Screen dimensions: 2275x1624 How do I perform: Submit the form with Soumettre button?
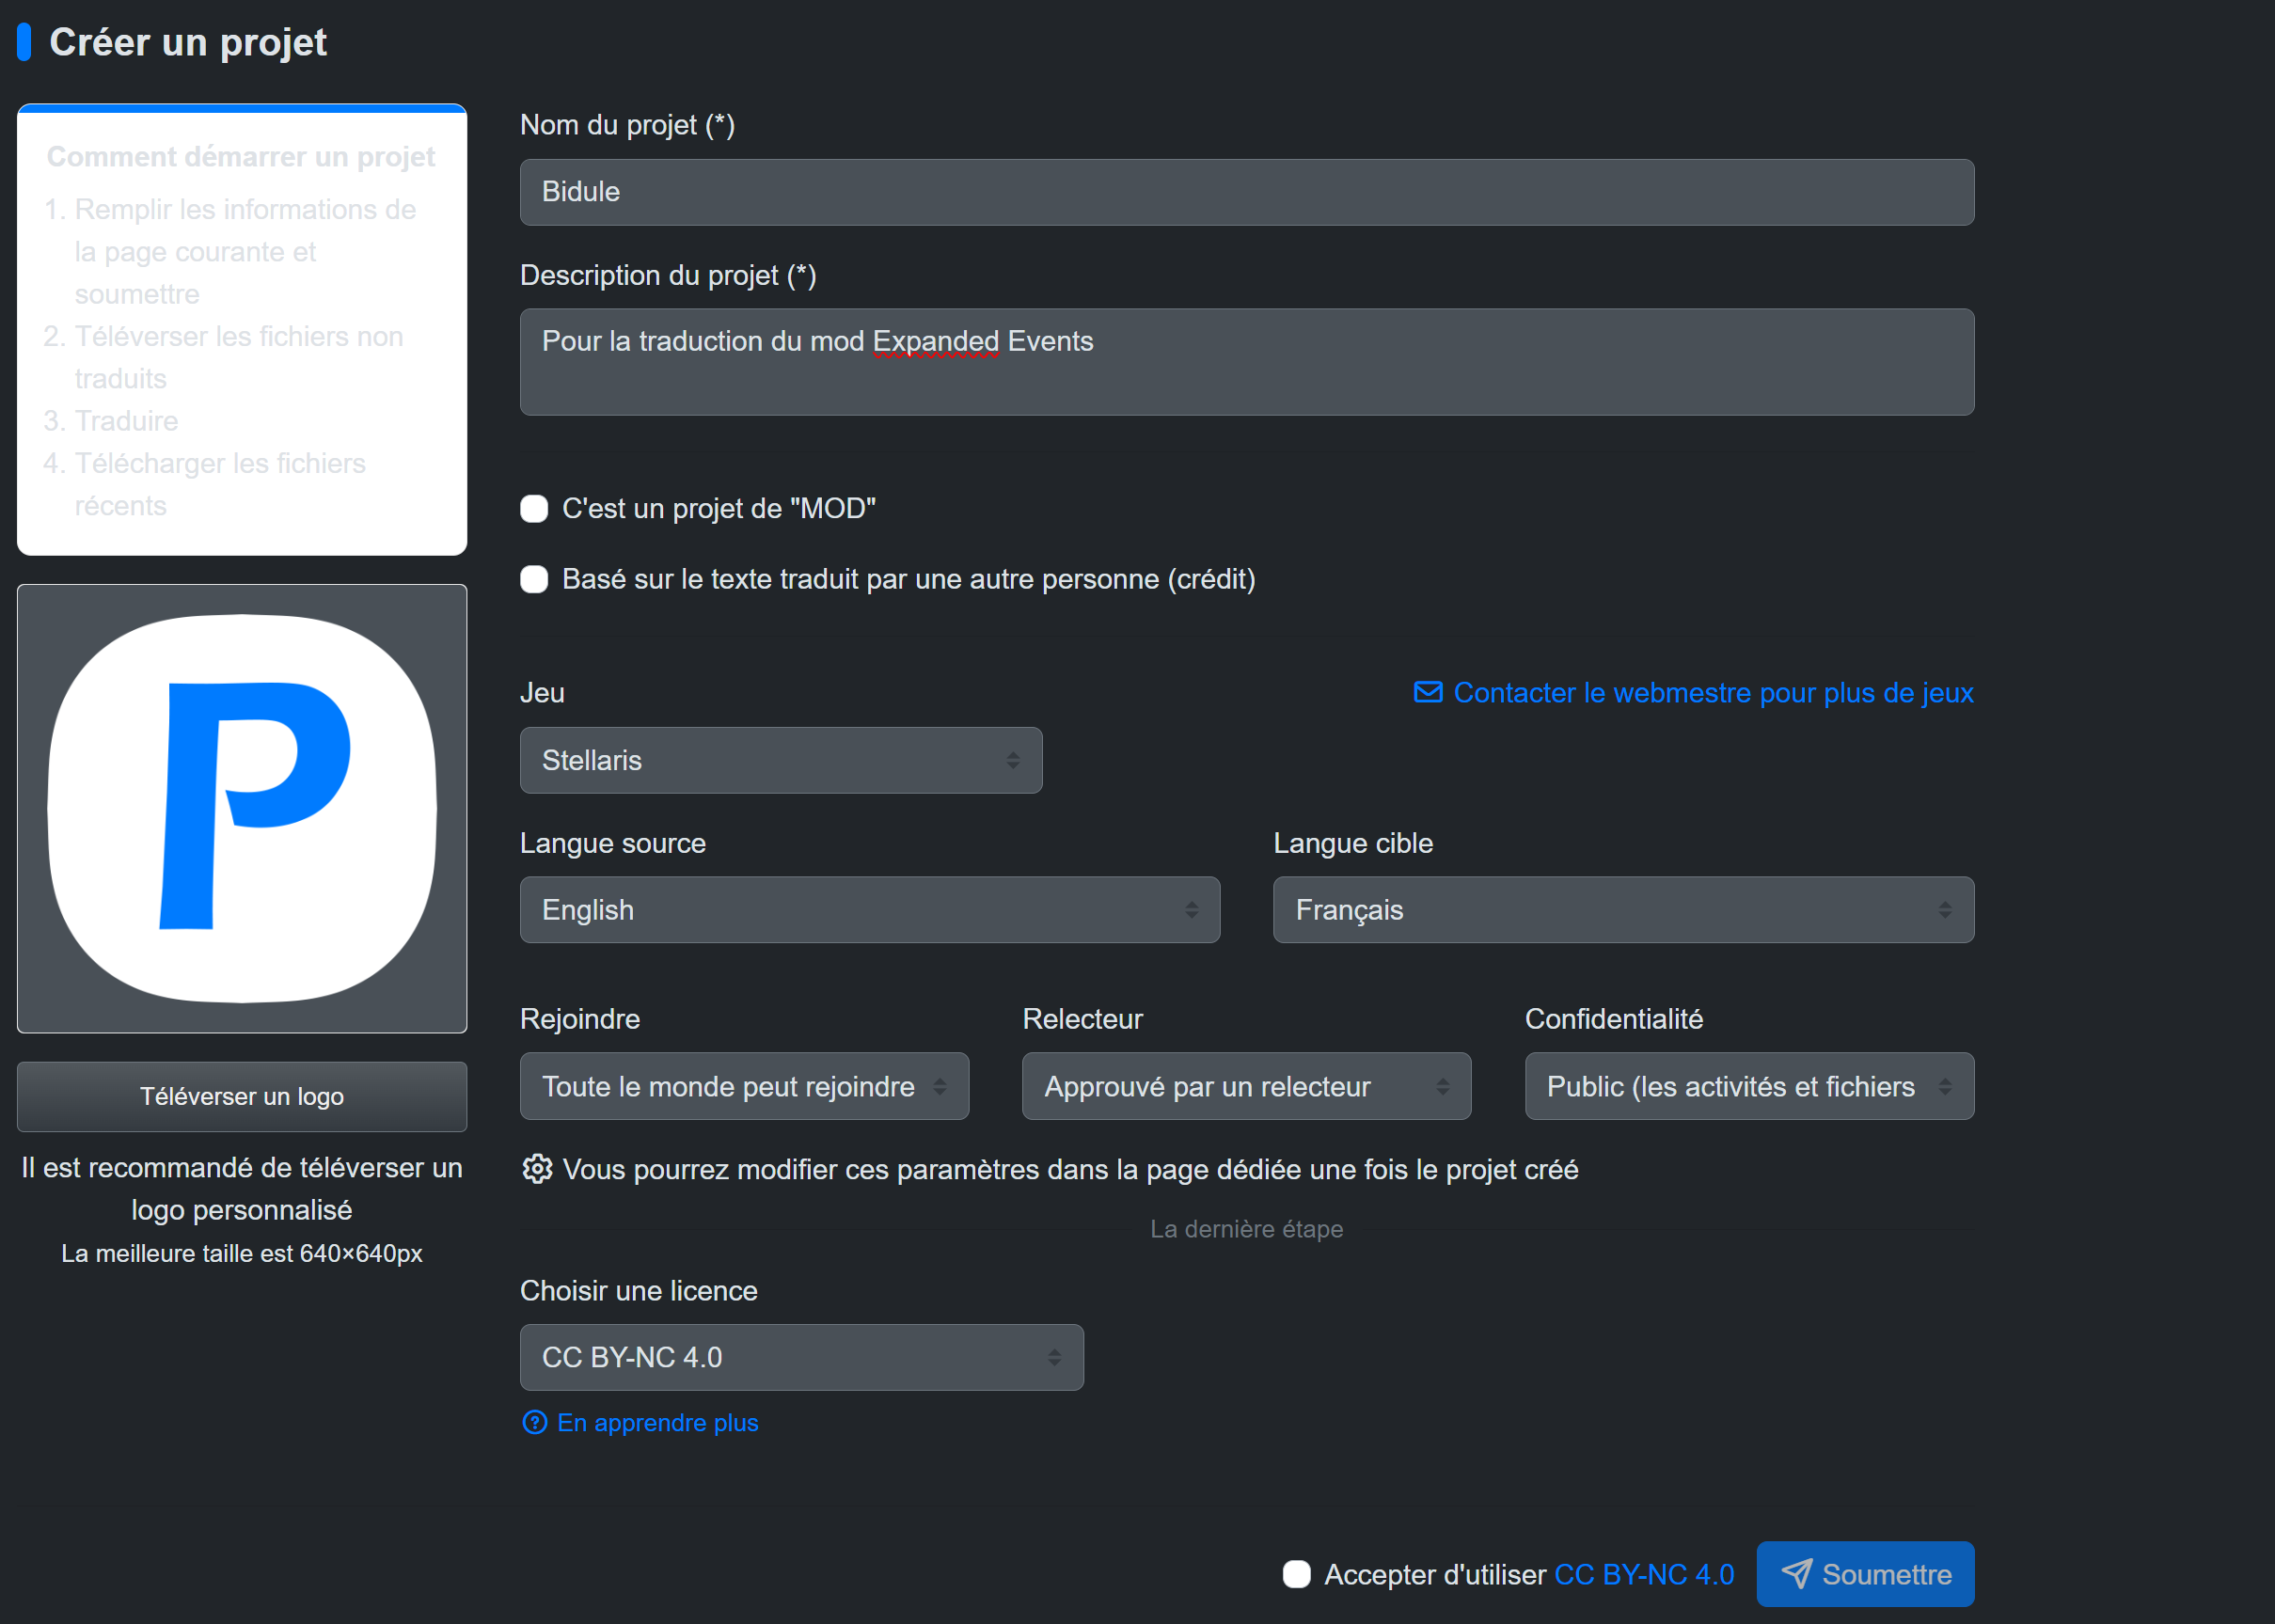pyautogui.click(x=1865, y=1574)
